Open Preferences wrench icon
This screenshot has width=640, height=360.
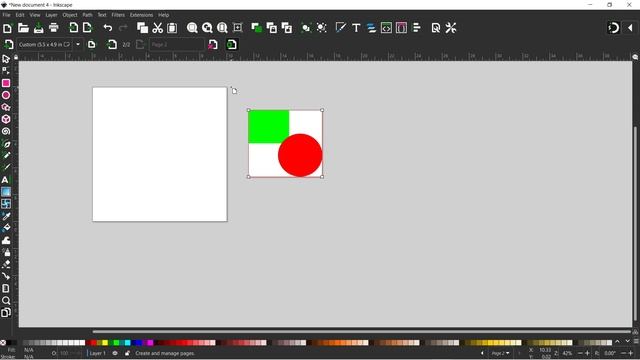tap(451, 28)
